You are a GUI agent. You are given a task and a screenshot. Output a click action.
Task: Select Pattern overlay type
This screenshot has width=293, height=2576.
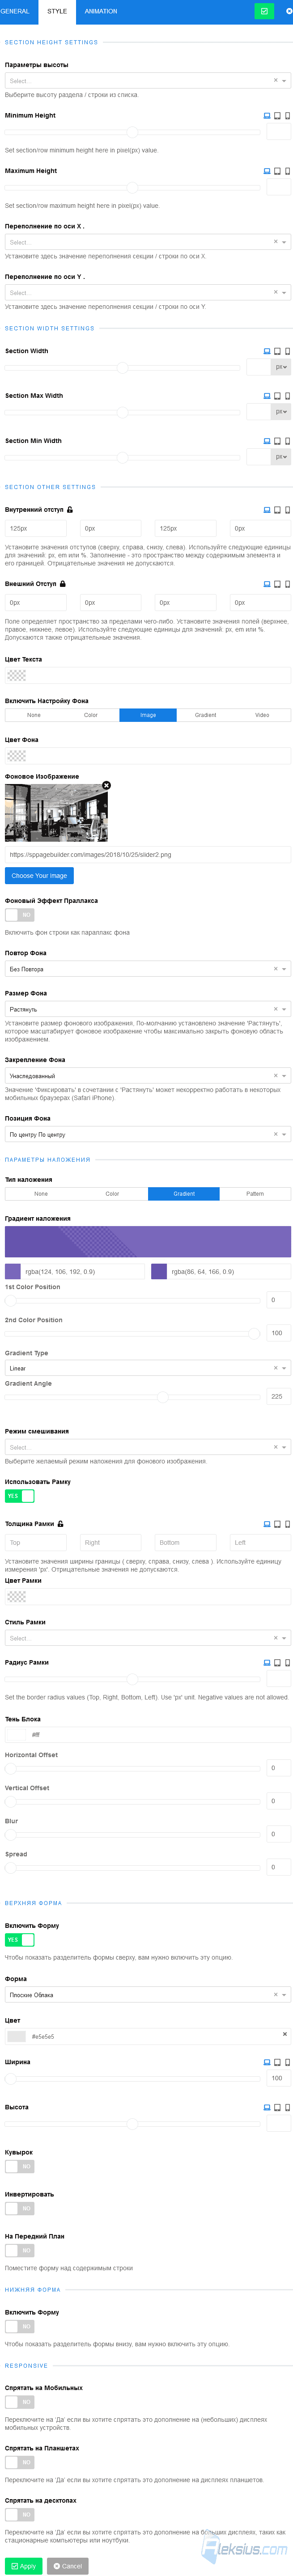pos(255,1193)
